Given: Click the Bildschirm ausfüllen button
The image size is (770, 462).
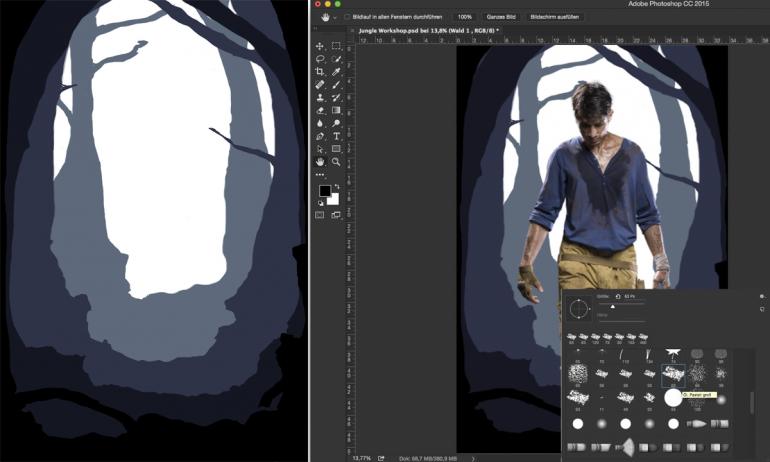Looking at the screenshot, I should point(554,17).
